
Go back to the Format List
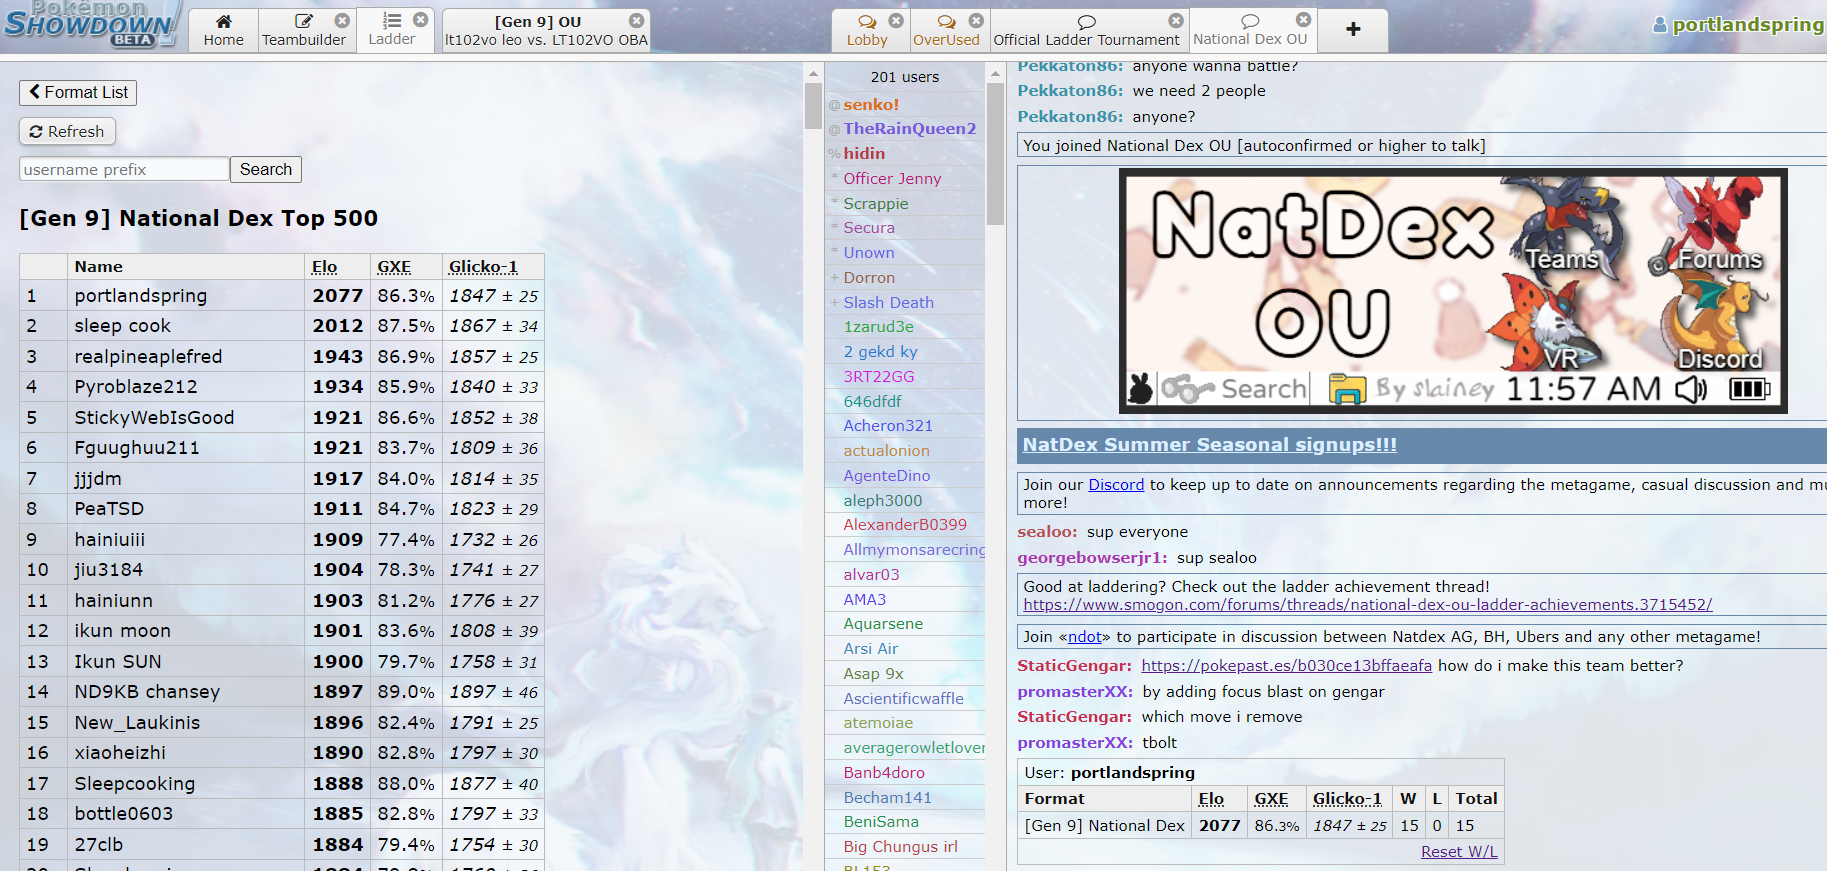coord(78,92)
